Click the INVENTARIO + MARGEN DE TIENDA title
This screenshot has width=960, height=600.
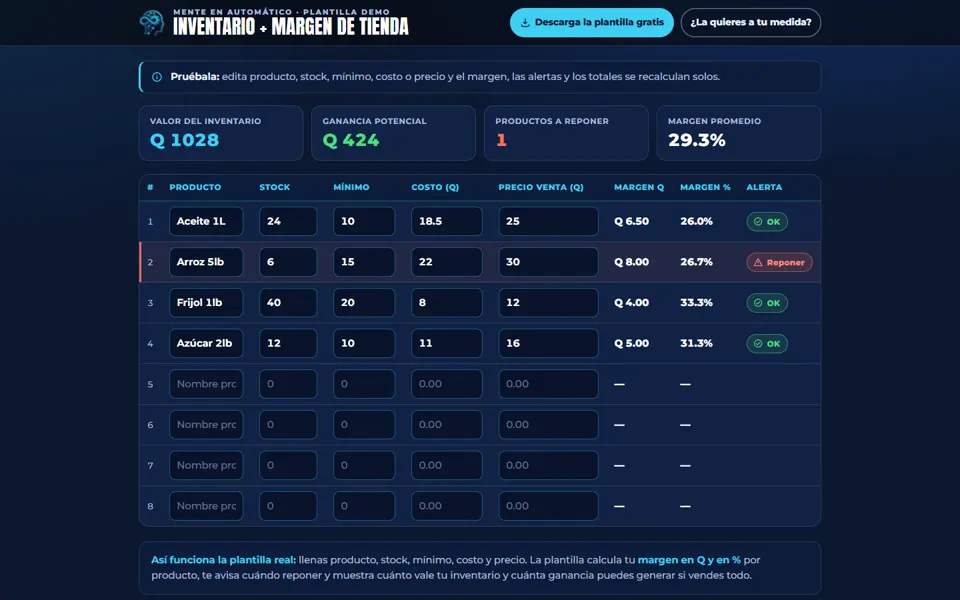[291, 26]
